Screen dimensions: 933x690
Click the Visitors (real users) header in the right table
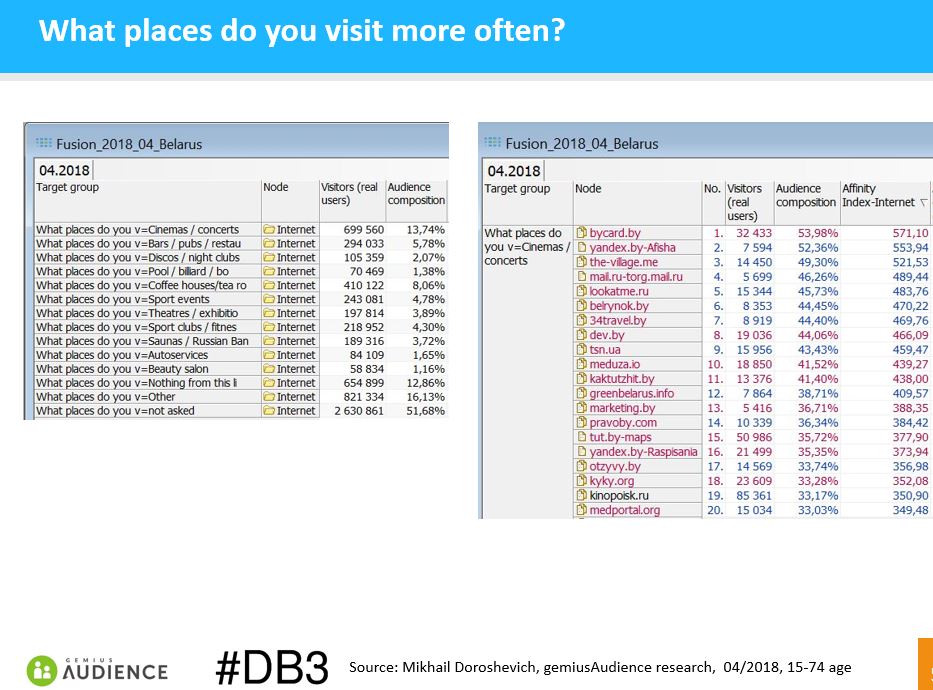click(744, 202)
